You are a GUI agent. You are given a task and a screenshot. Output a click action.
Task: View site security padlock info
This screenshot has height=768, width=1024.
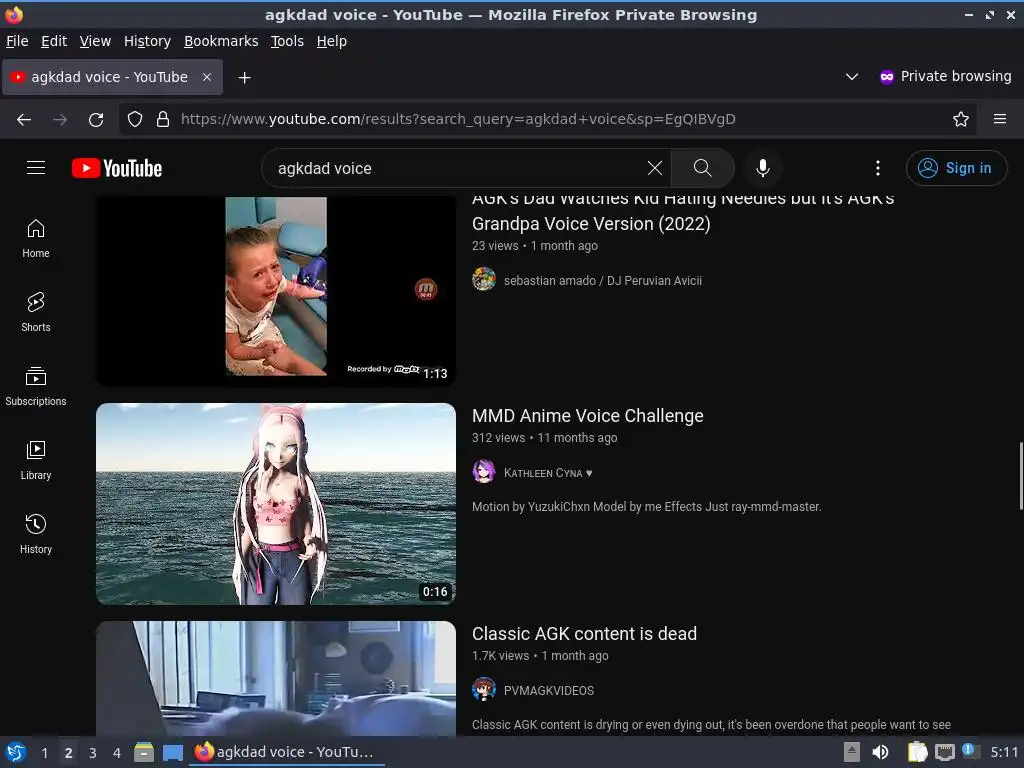163,119
